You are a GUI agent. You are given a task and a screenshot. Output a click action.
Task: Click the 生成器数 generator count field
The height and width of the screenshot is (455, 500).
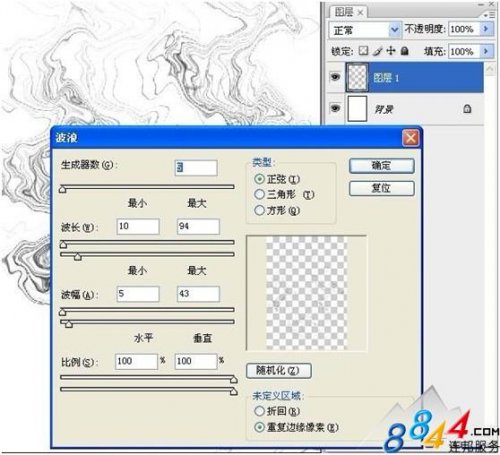click(x=196, y=167)
